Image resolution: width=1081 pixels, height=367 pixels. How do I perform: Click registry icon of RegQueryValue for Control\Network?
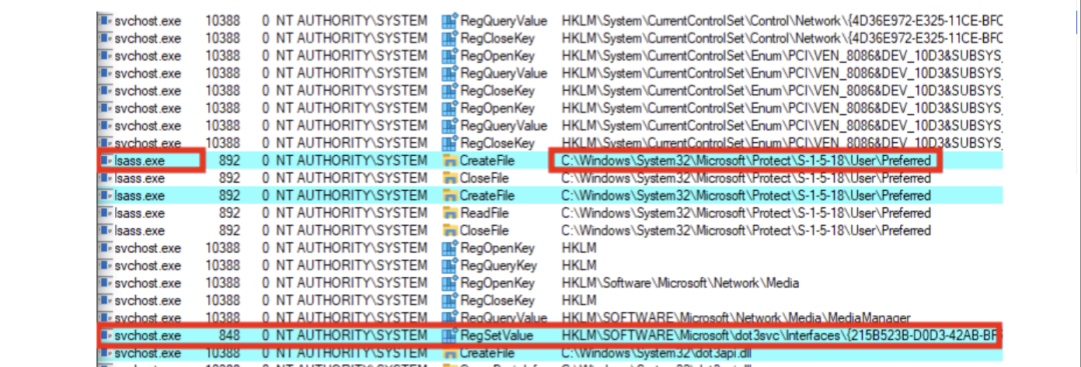(450, 21)
